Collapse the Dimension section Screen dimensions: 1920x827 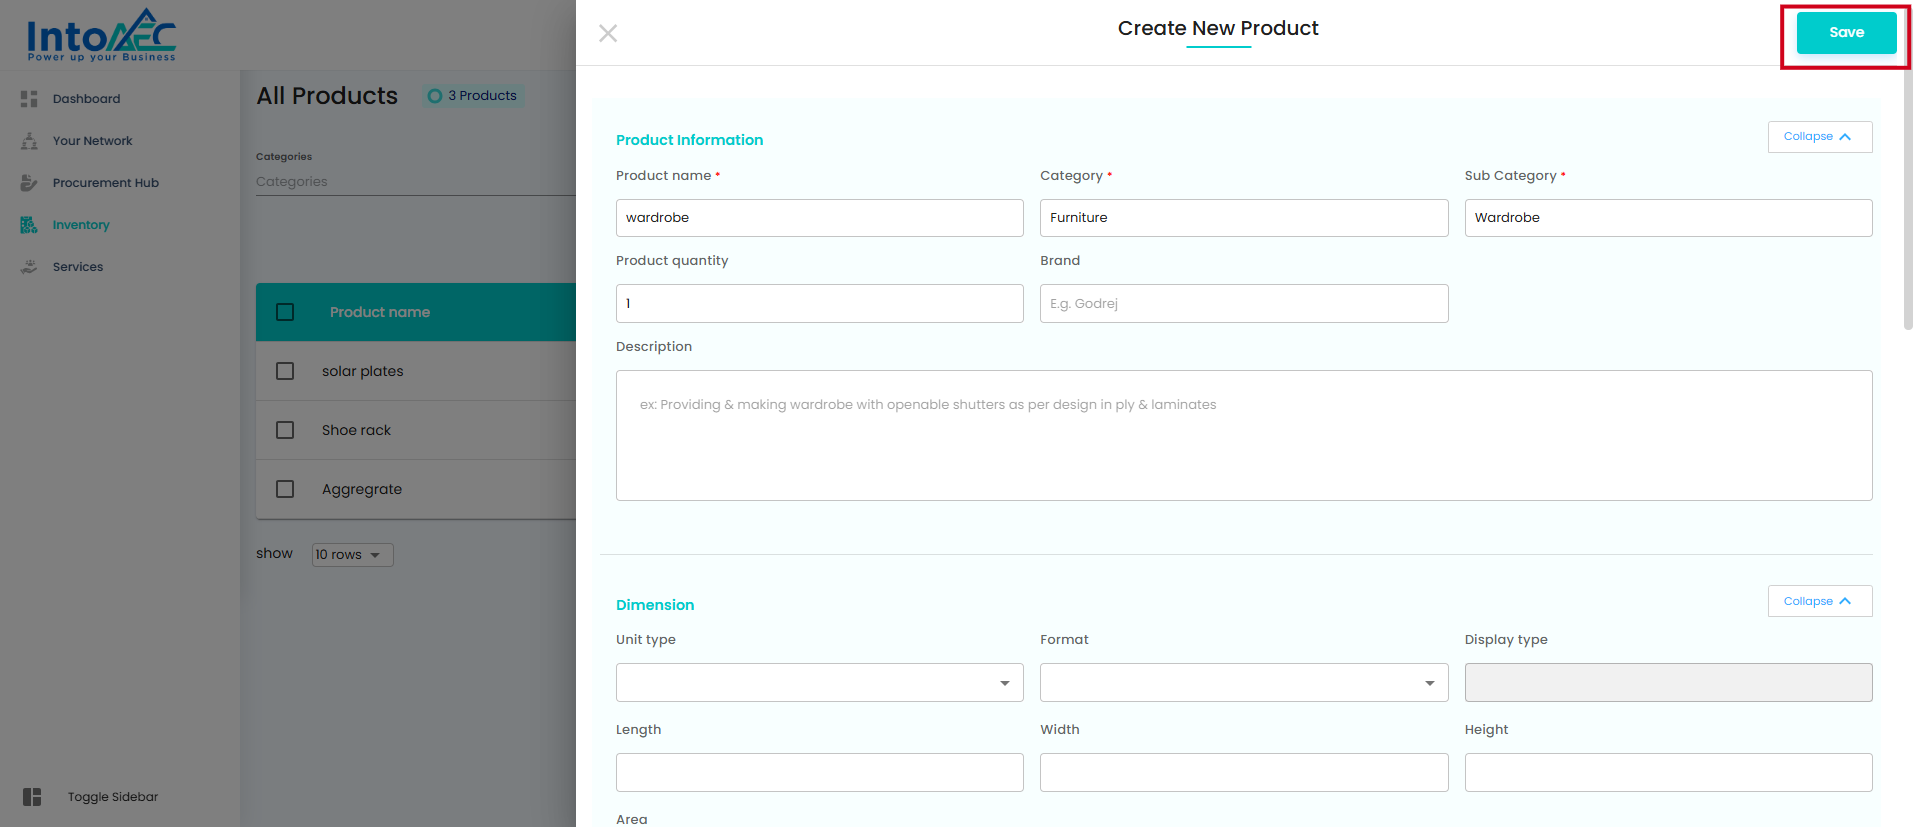pos(1819,601)
